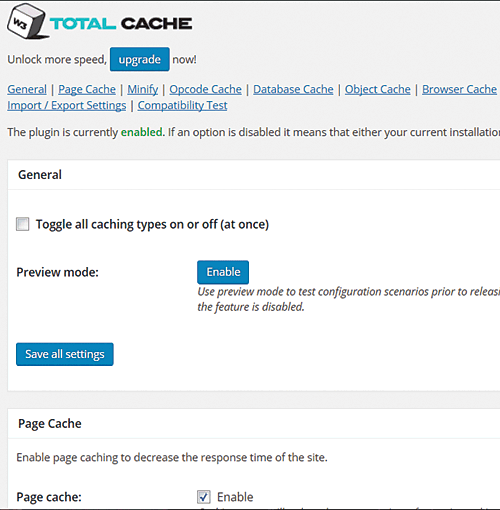Click the green 'enabled' status text
Screen dimensions: 500x510
[141, 132]
